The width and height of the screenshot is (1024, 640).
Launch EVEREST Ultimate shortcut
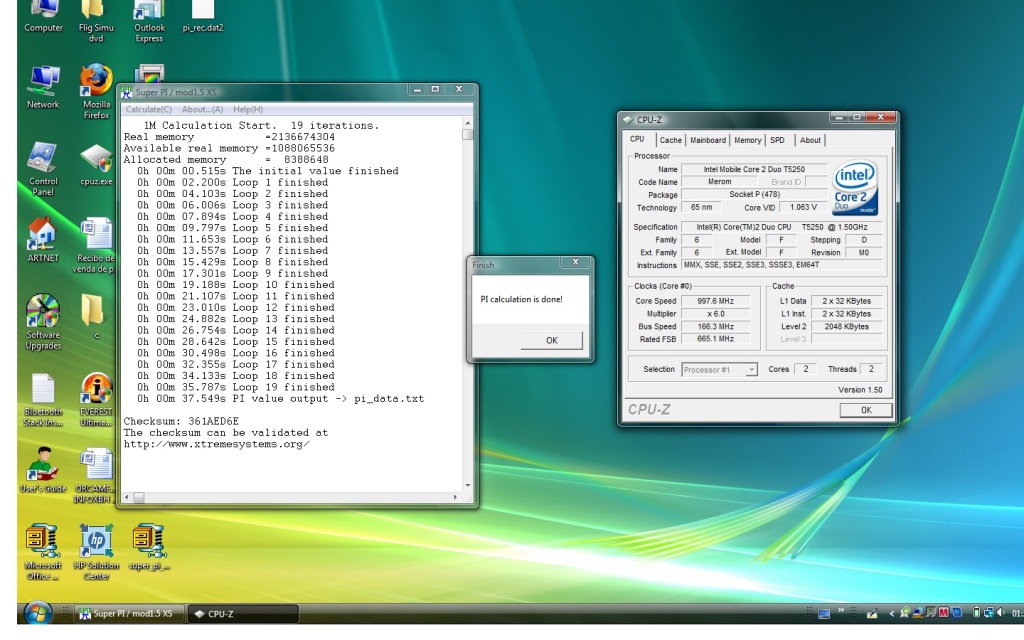click(96, 399)
